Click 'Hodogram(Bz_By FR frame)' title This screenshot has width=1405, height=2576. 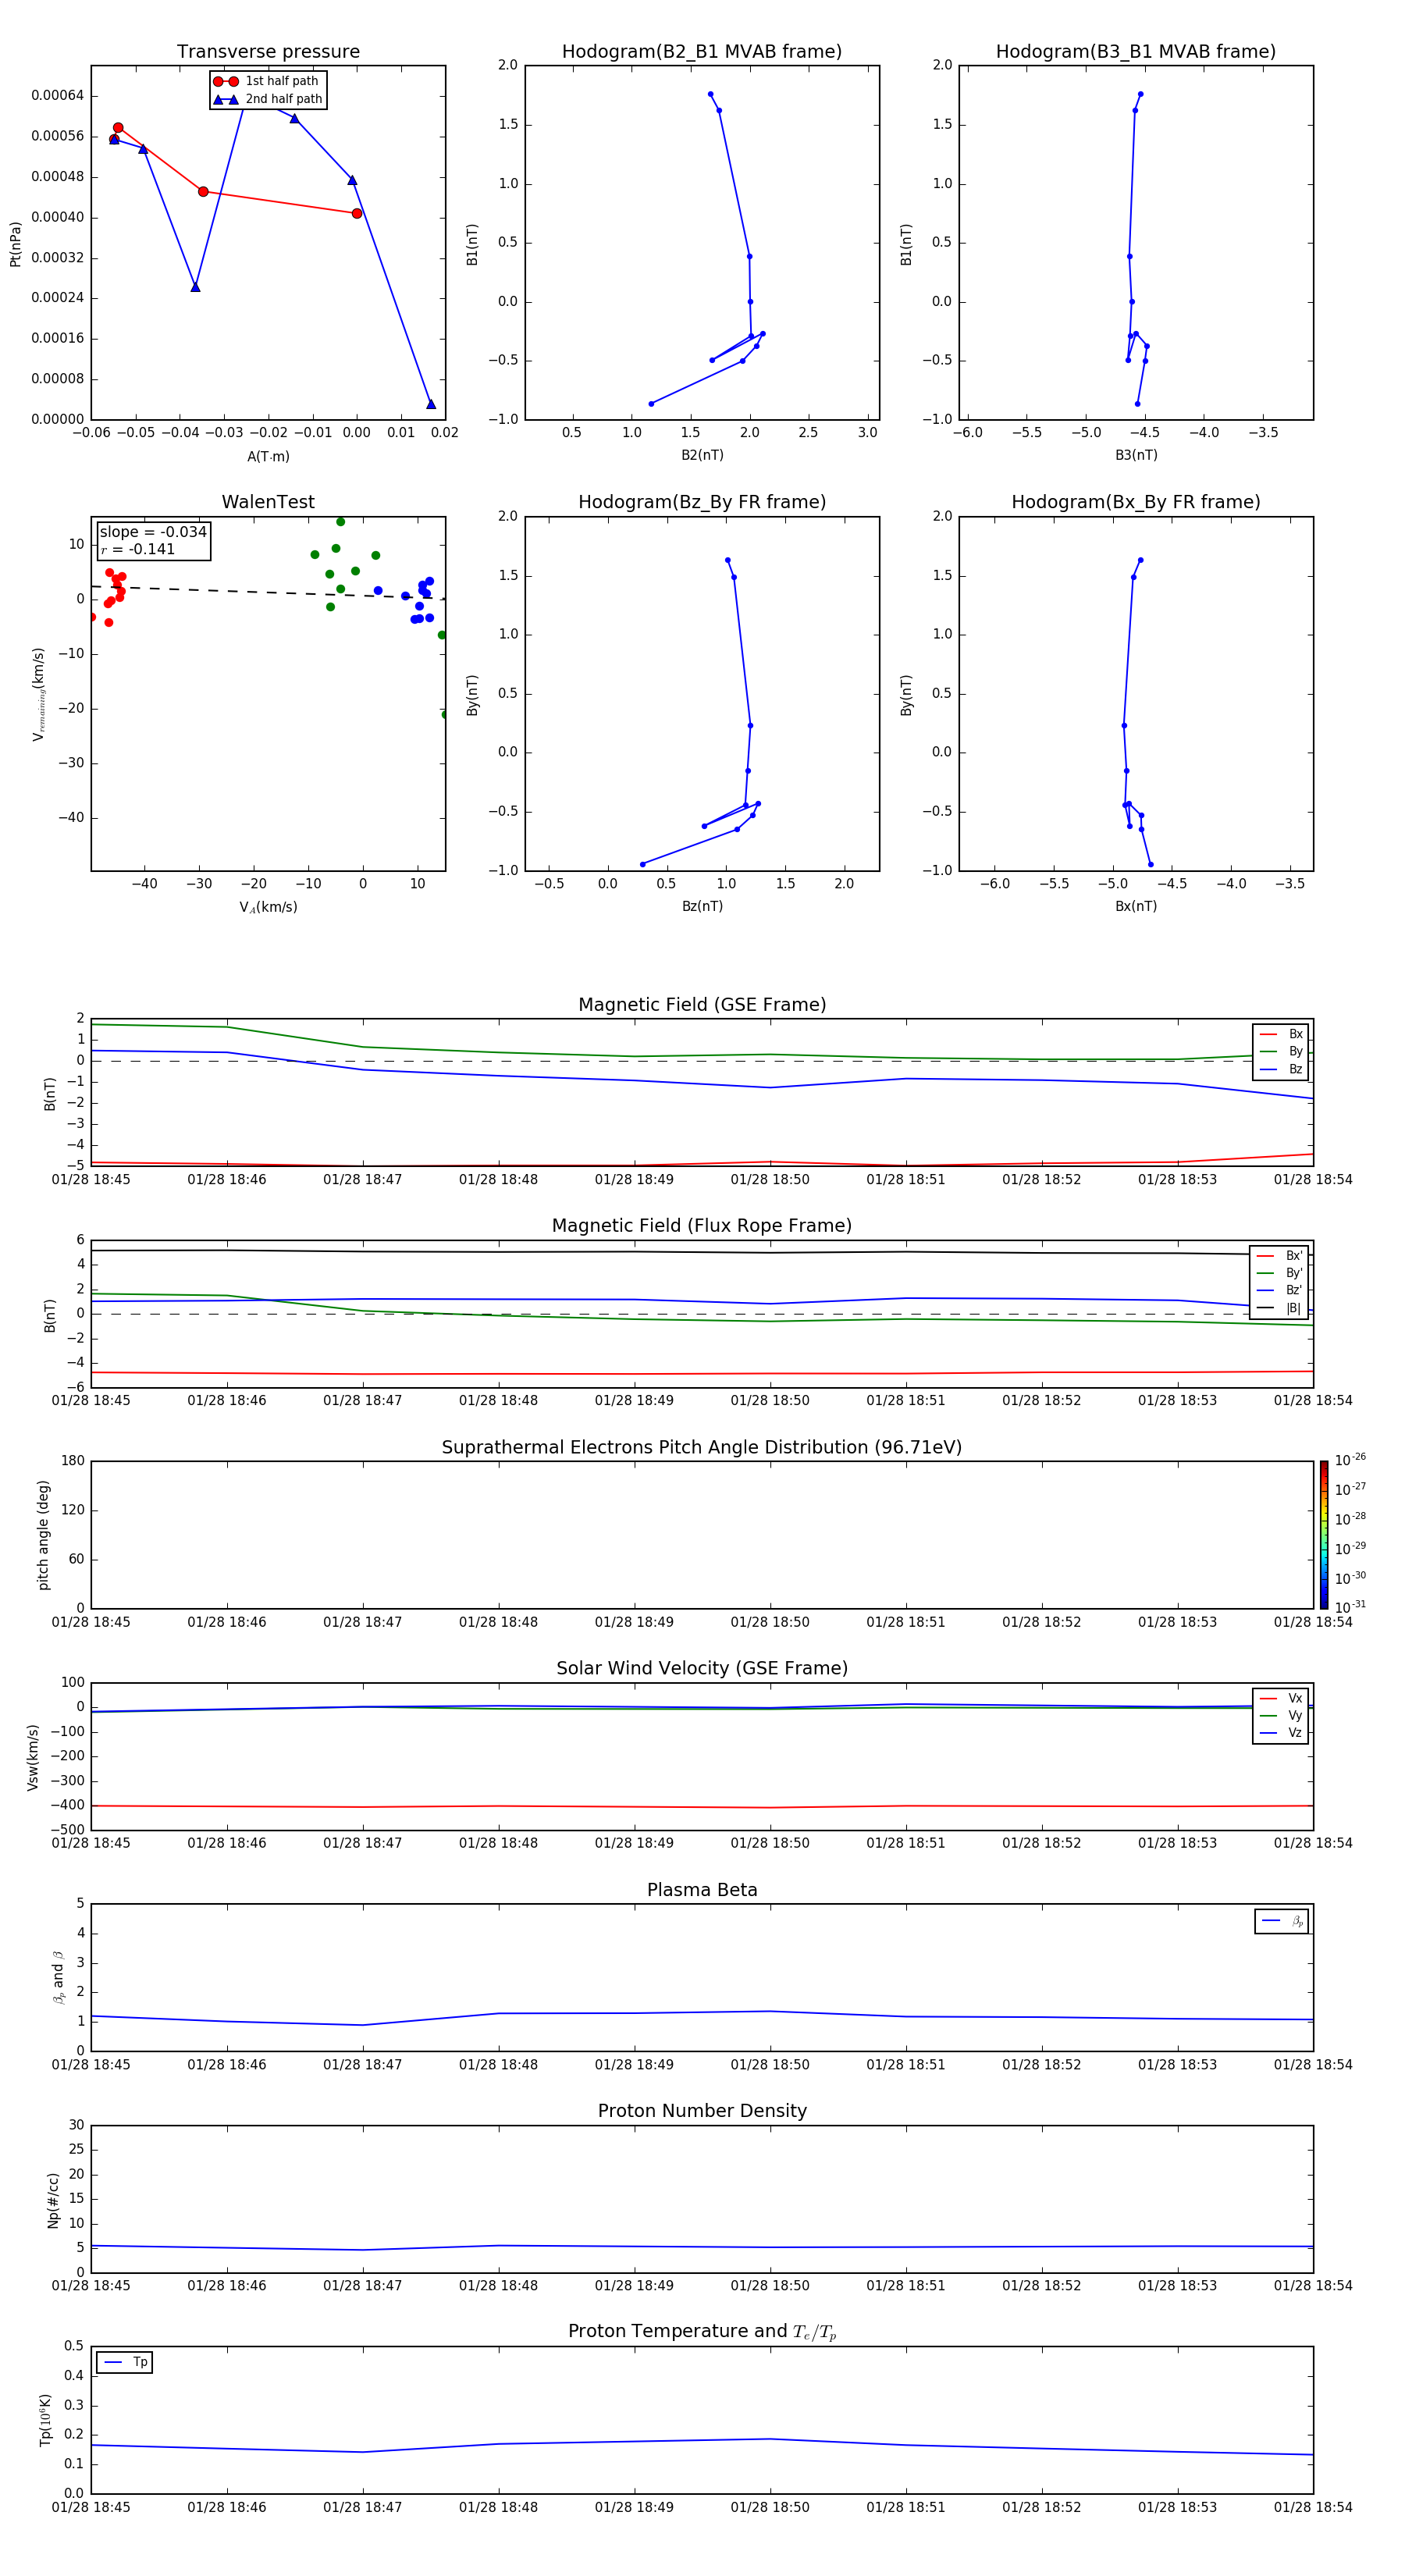pyautogui.click(x=702, y=502)
